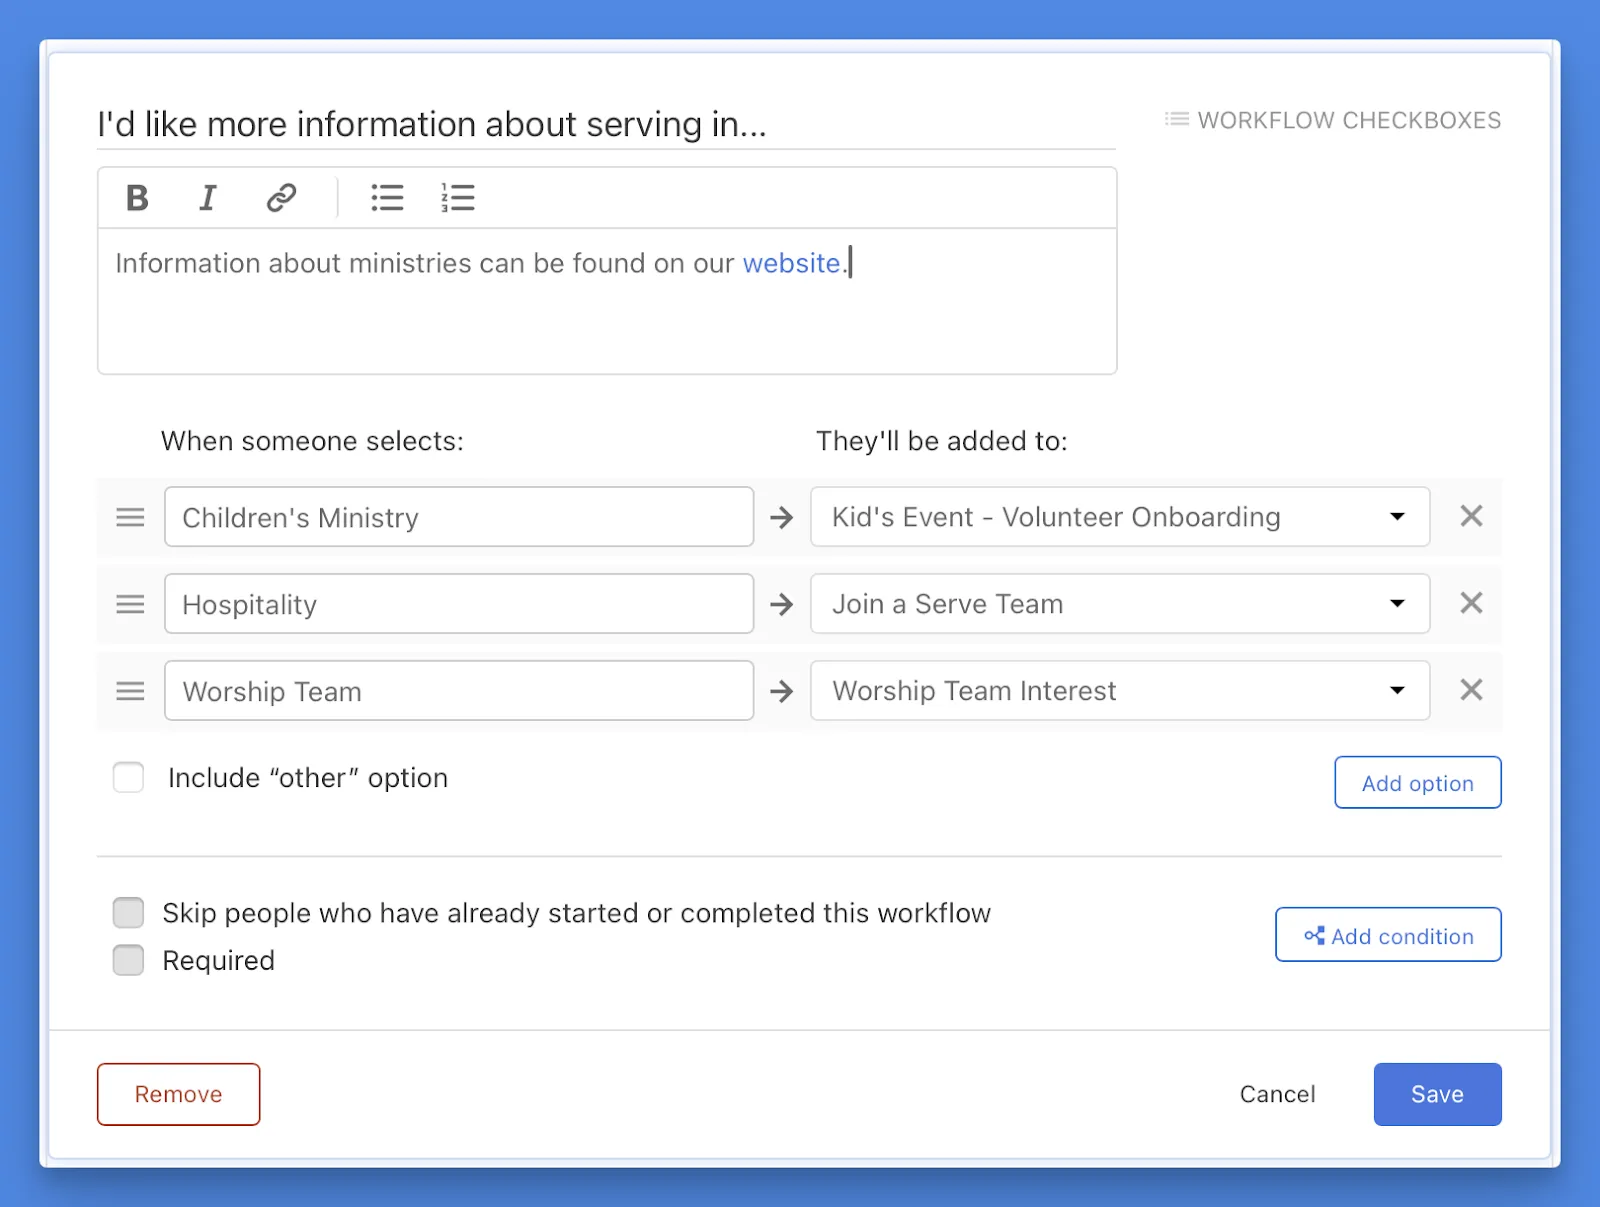Remove the Hospitality option row
Image resolution: width=1600 pixels, height=1207 pixels.
(x=1470, y=603)
